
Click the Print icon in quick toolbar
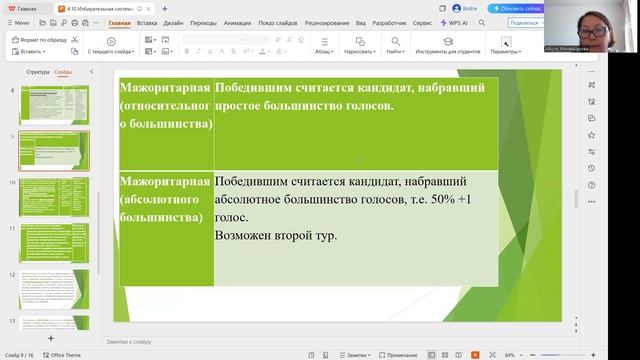click(74, 23)
